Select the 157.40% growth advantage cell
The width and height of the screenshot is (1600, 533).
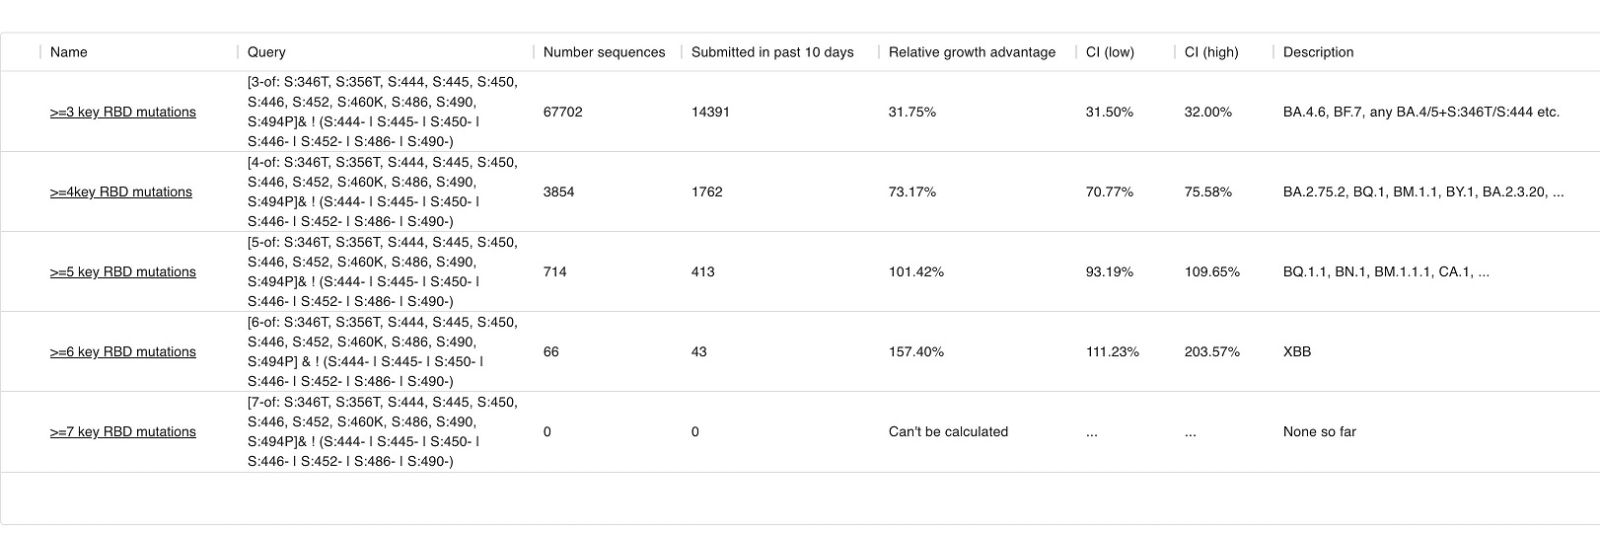[x=916, y=352]
